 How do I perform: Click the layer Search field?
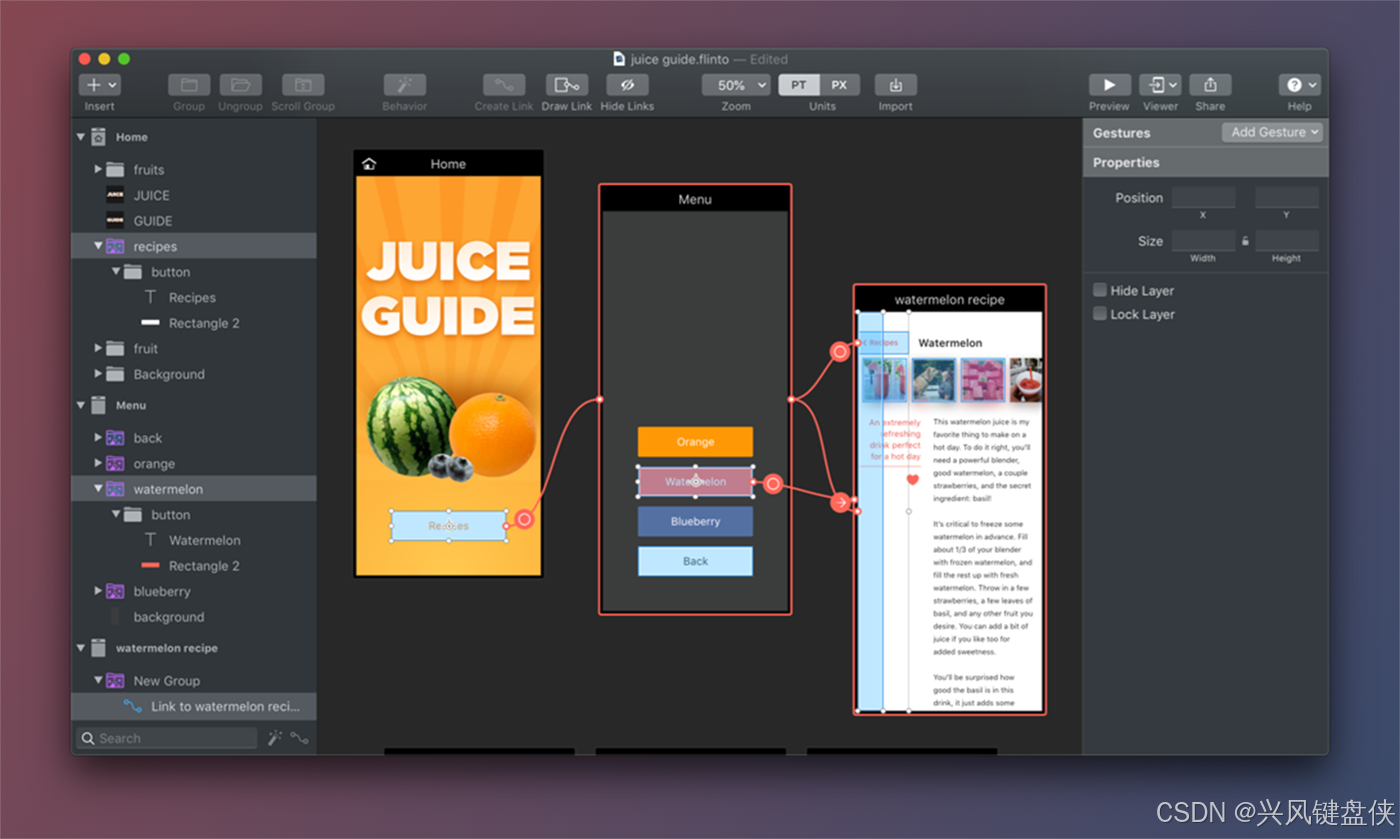click(167, 738)
